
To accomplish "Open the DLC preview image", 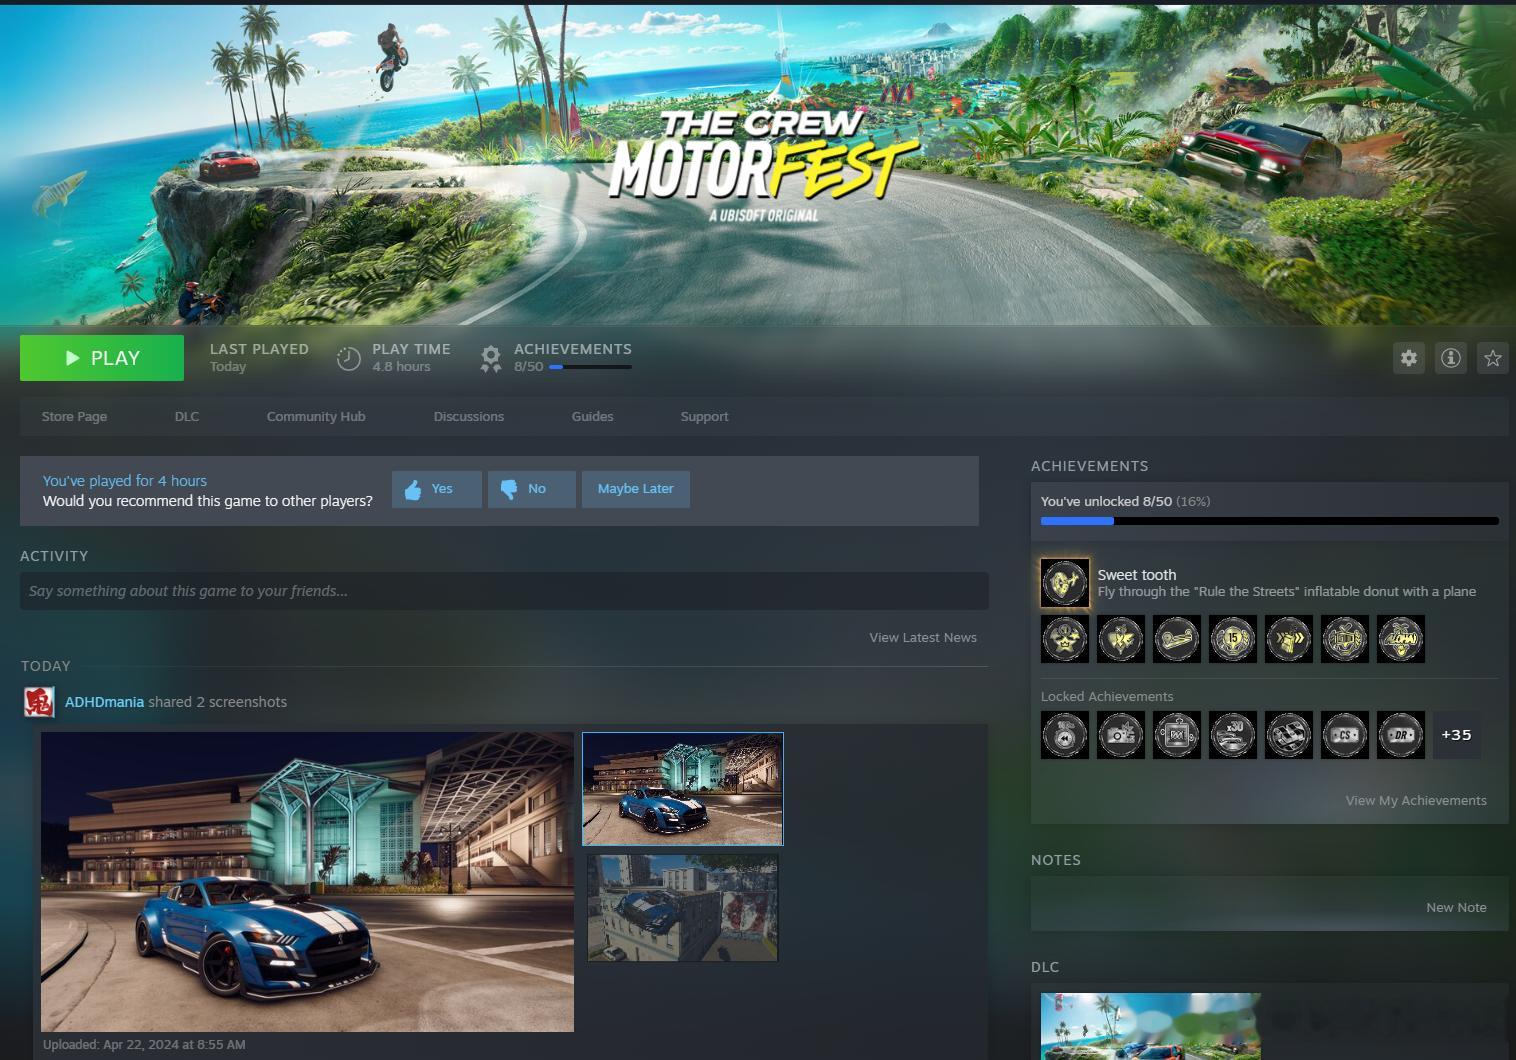I will [x=1151, y=1026].
